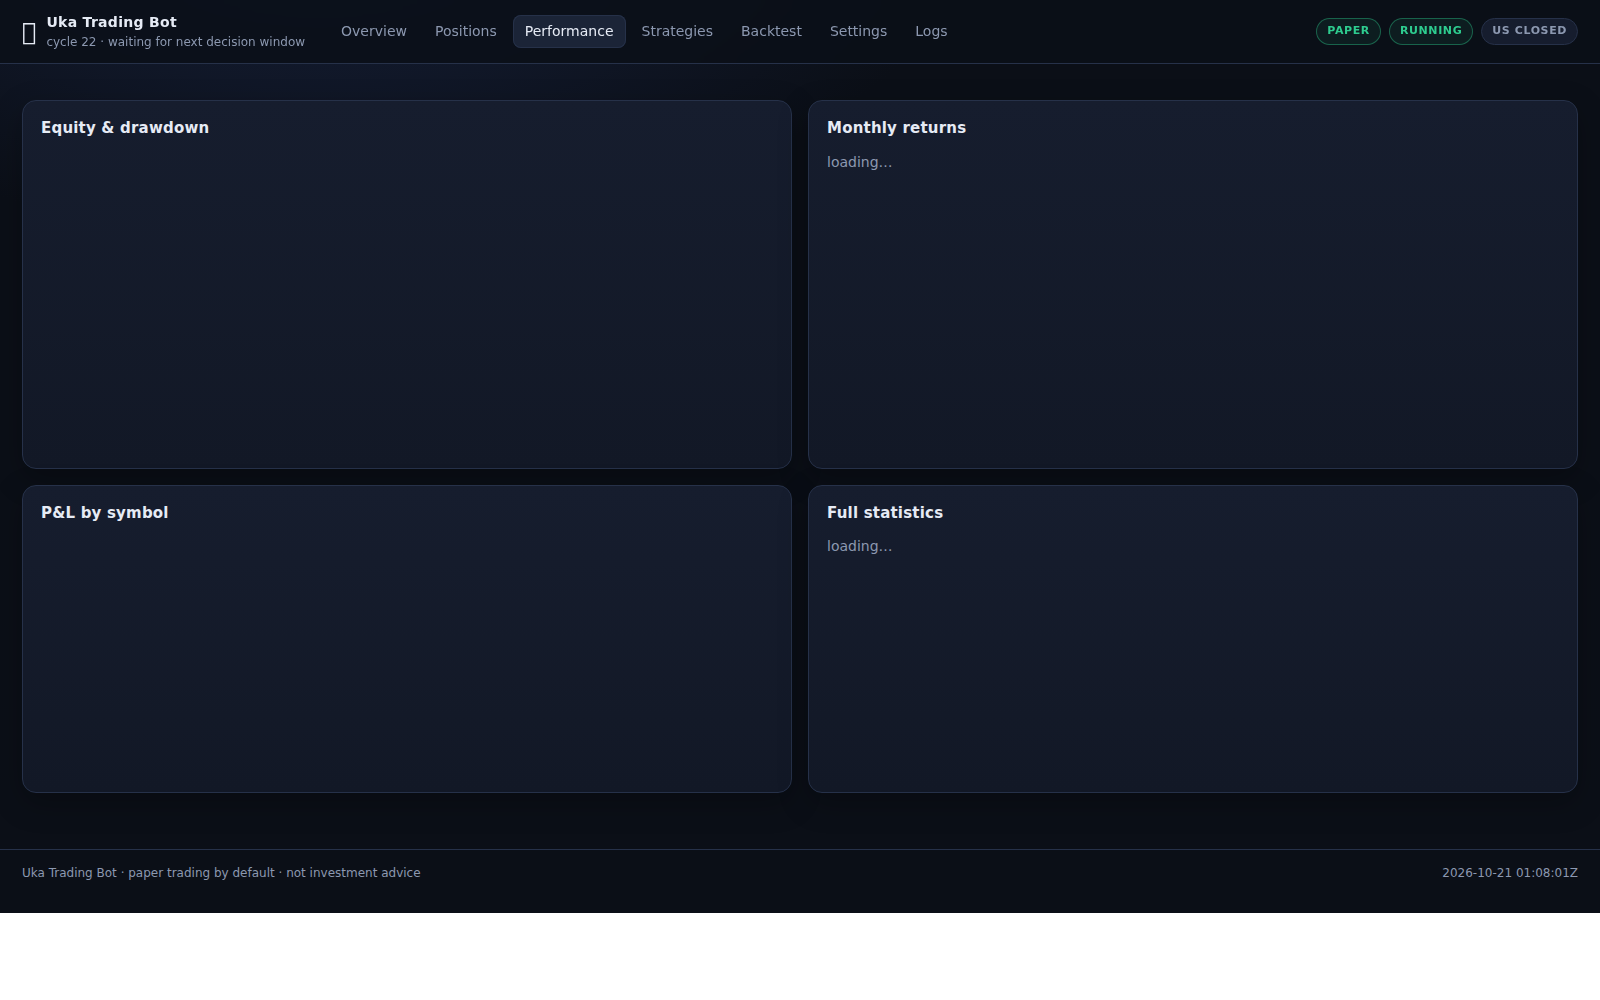This screenshot has width=1600, height=1000.
Task: Select the Performance tab
Action: point(569,31)
